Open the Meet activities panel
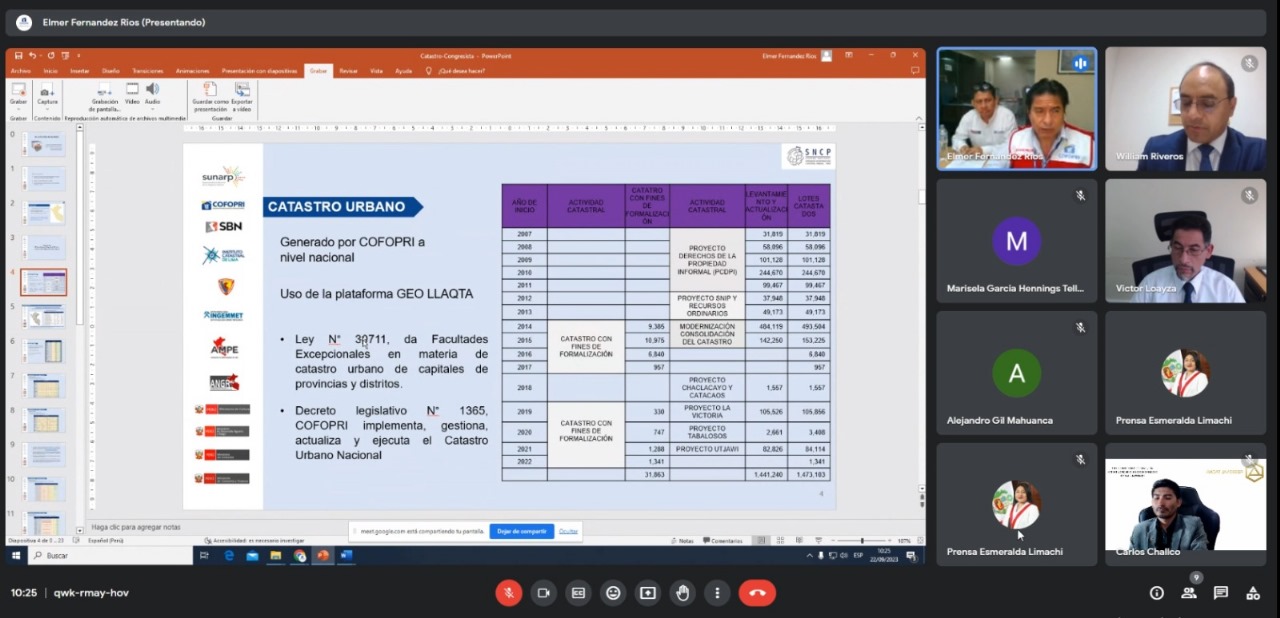 tap(1253, 593)
